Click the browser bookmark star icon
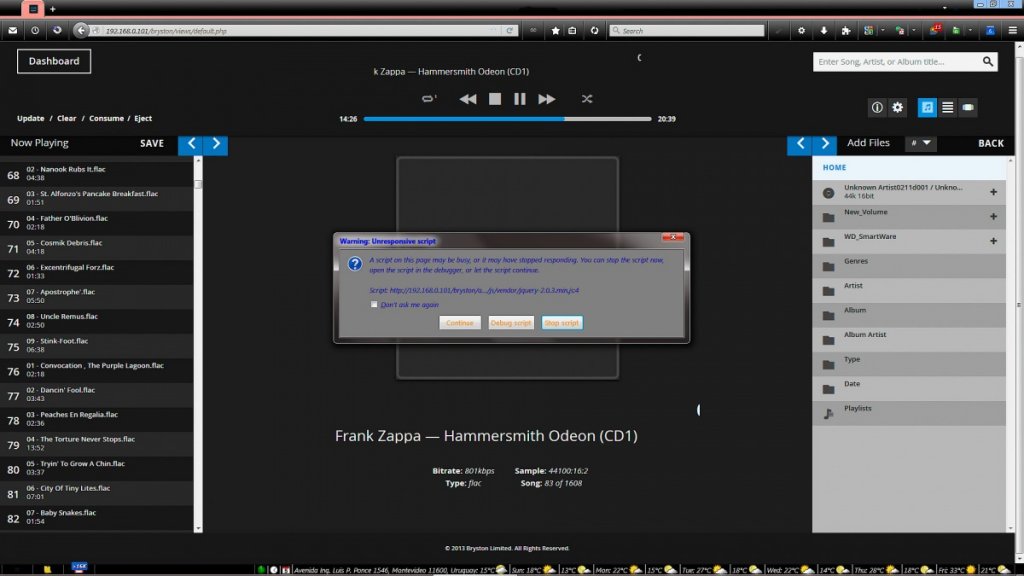Screen dimensions: 1024x576 pyautogui.click(x=555, y=31)
